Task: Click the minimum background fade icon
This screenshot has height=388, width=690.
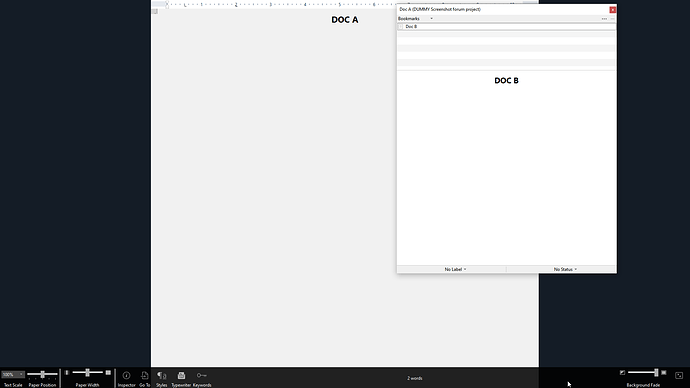Action: point(622,373)
